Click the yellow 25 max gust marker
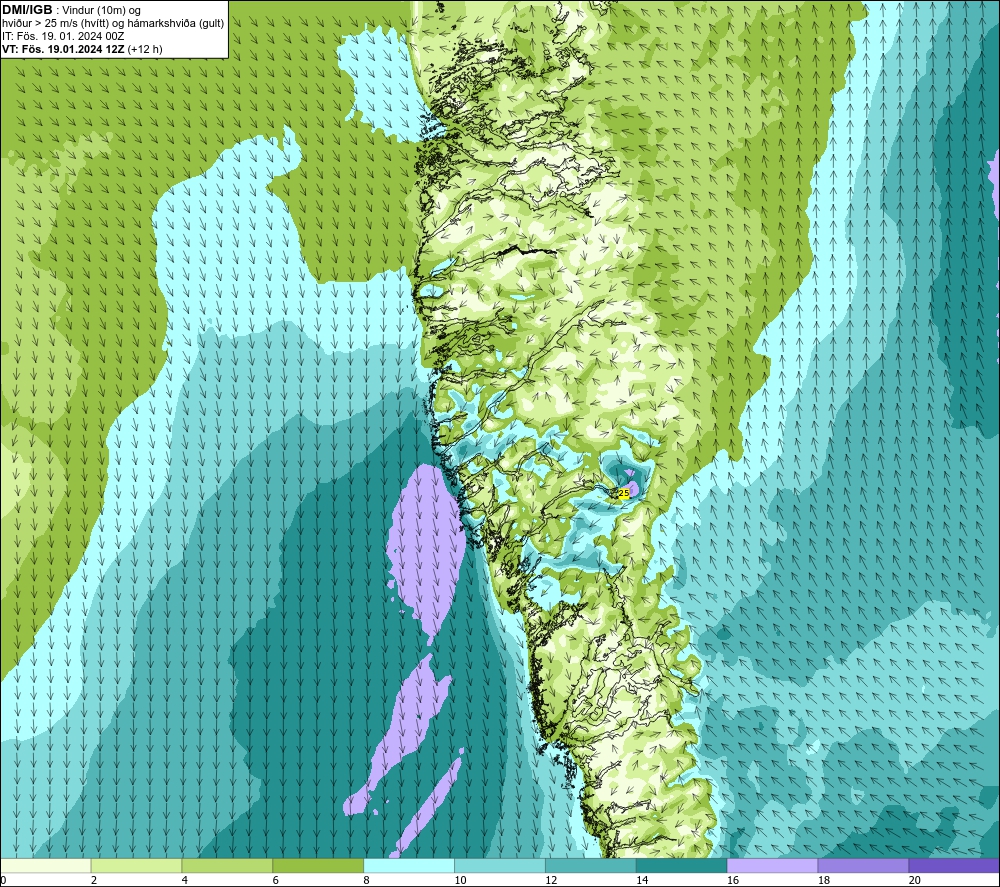This screenshot has height=887, width=1000. tap(624, 493)
